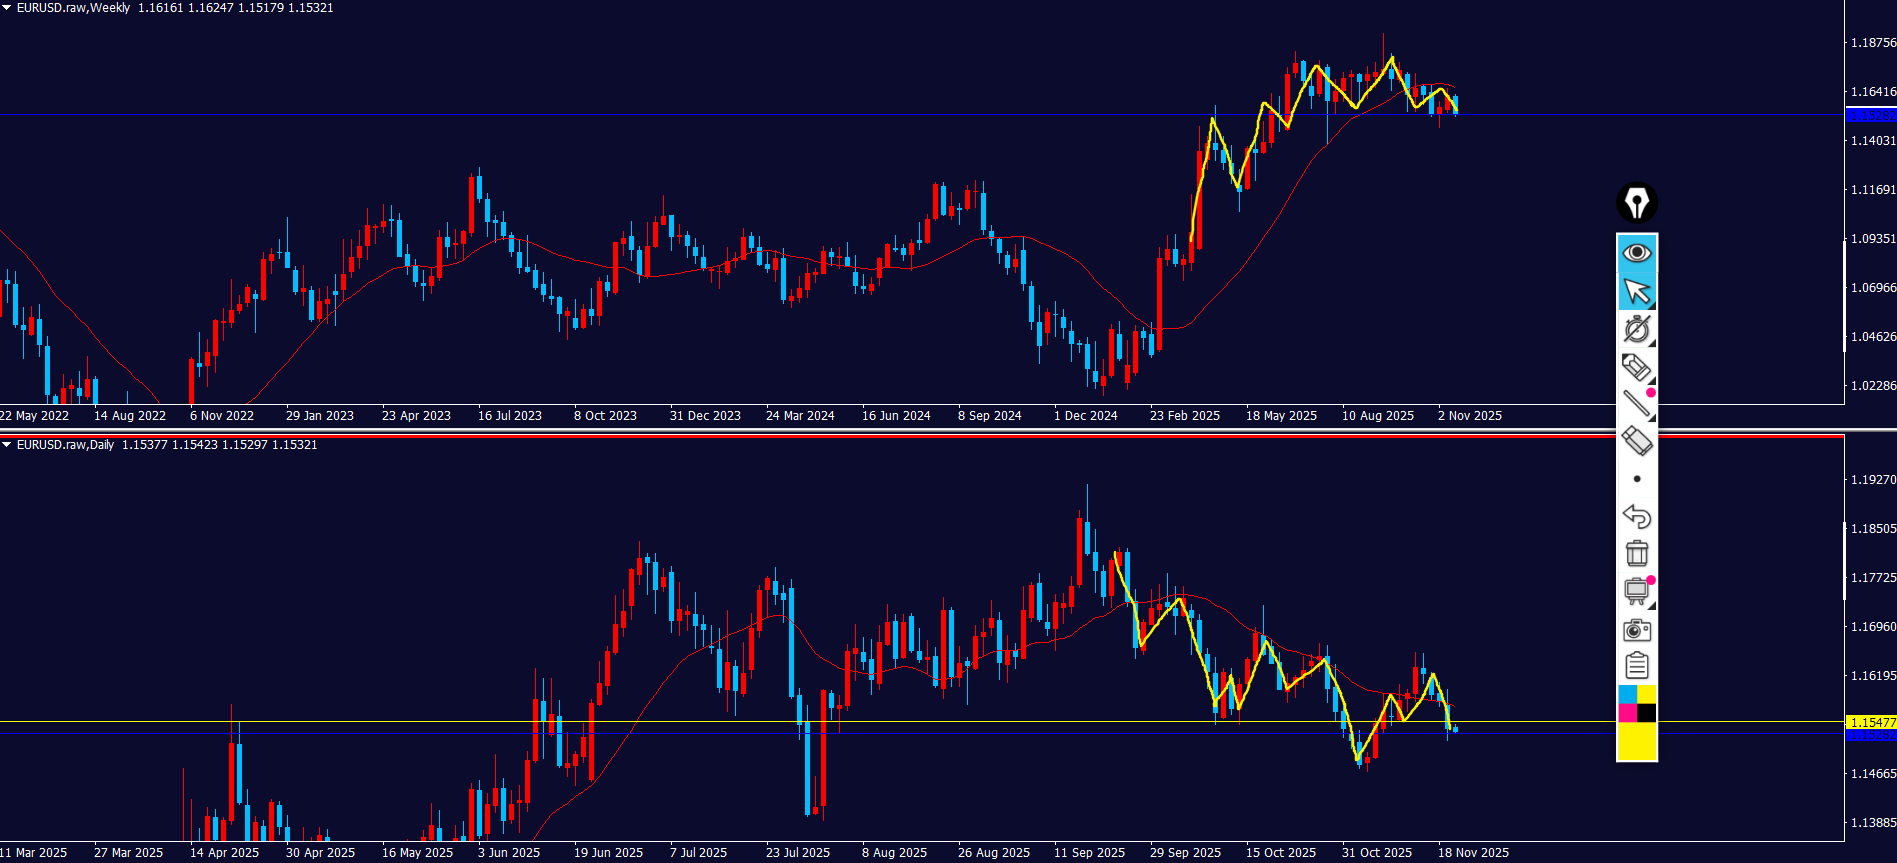This screenshot has height=863, width=1897.
Task: Choose the black color swatch
Action: tap(1646, 712)
